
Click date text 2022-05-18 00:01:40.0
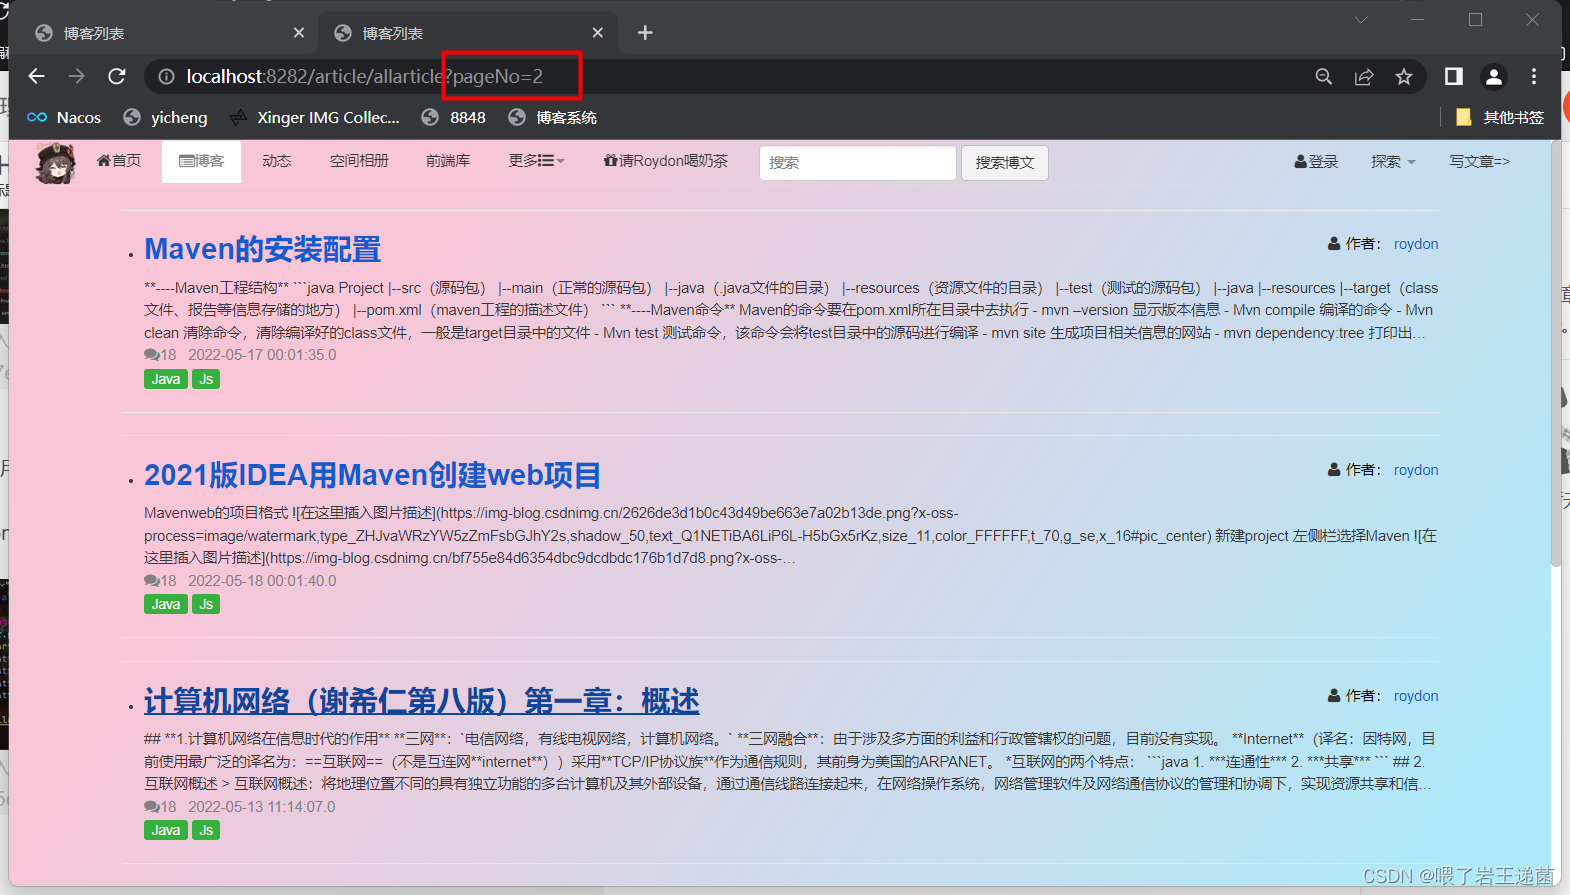(x=262, y=581)
